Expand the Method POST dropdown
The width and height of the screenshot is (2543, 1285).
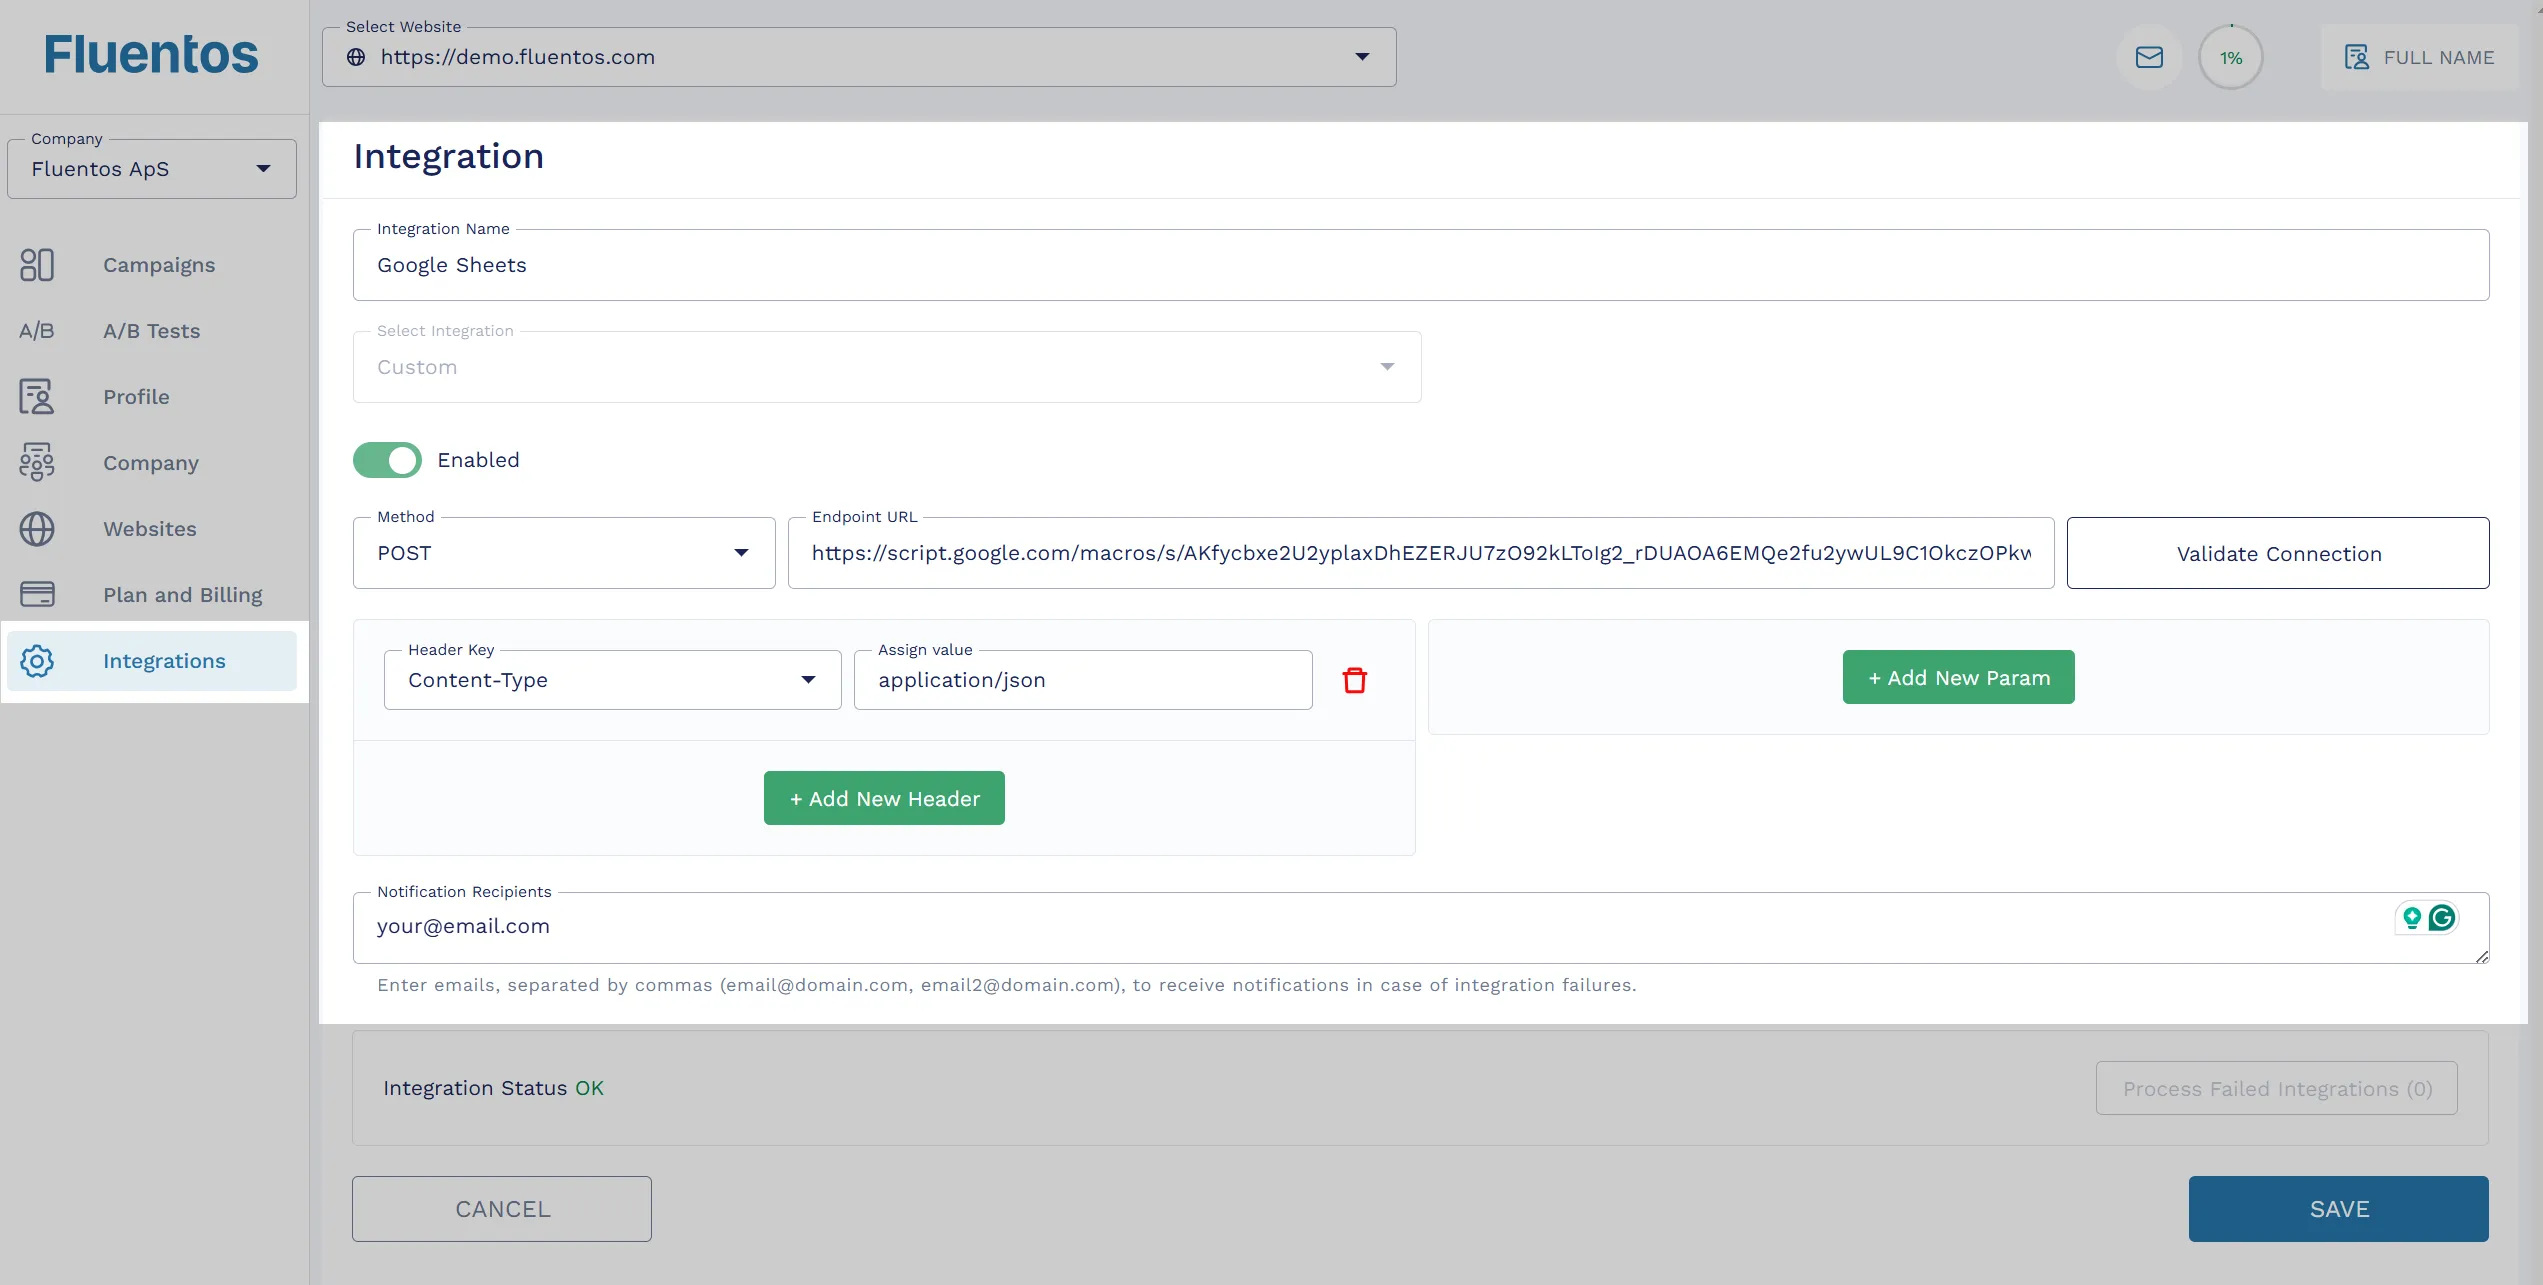[x=741, y=552]
